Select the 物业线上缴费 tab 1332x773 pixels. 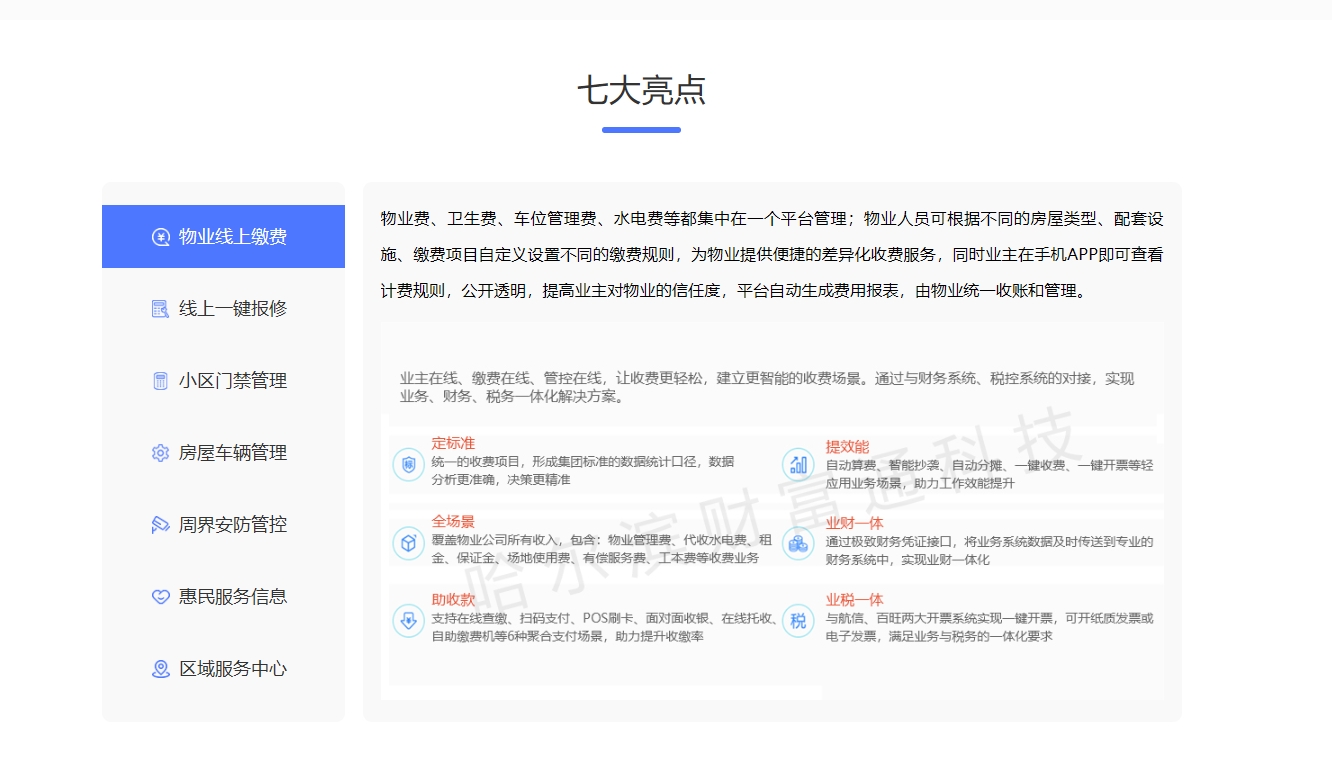223,237
